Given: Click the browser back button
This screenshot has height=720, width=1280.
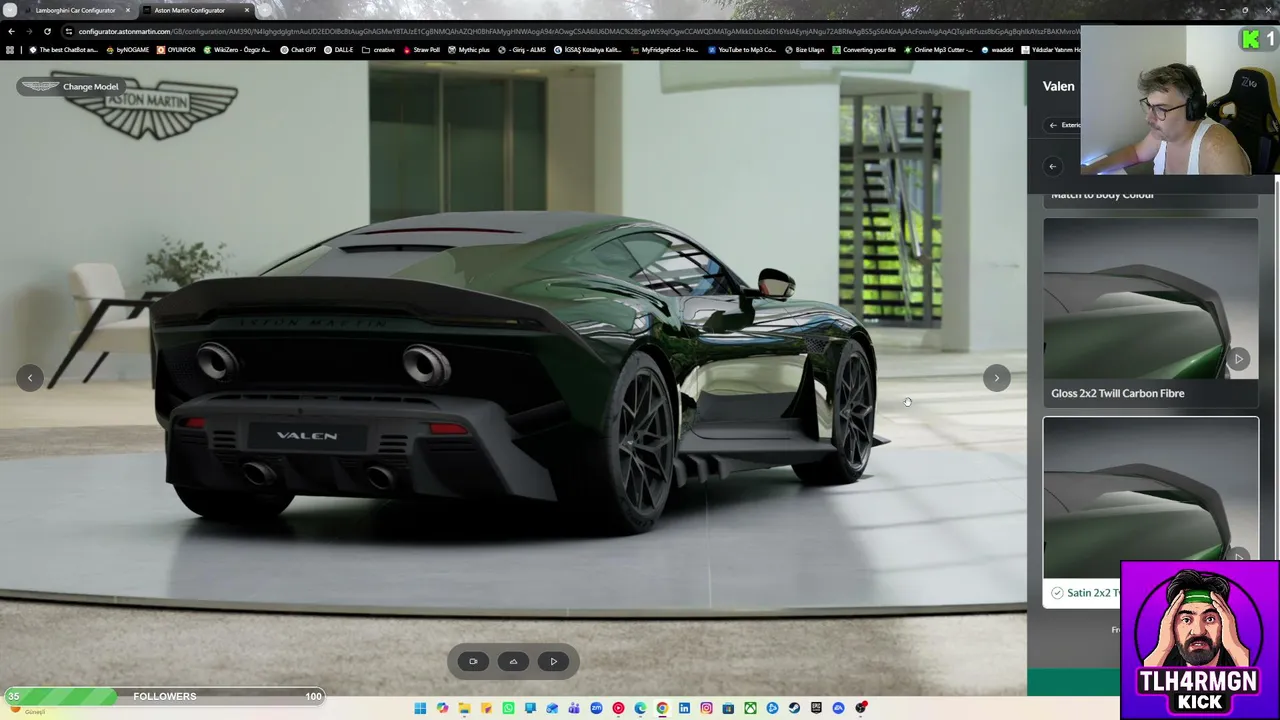Looking at the screenshot, I should (11, 31).
